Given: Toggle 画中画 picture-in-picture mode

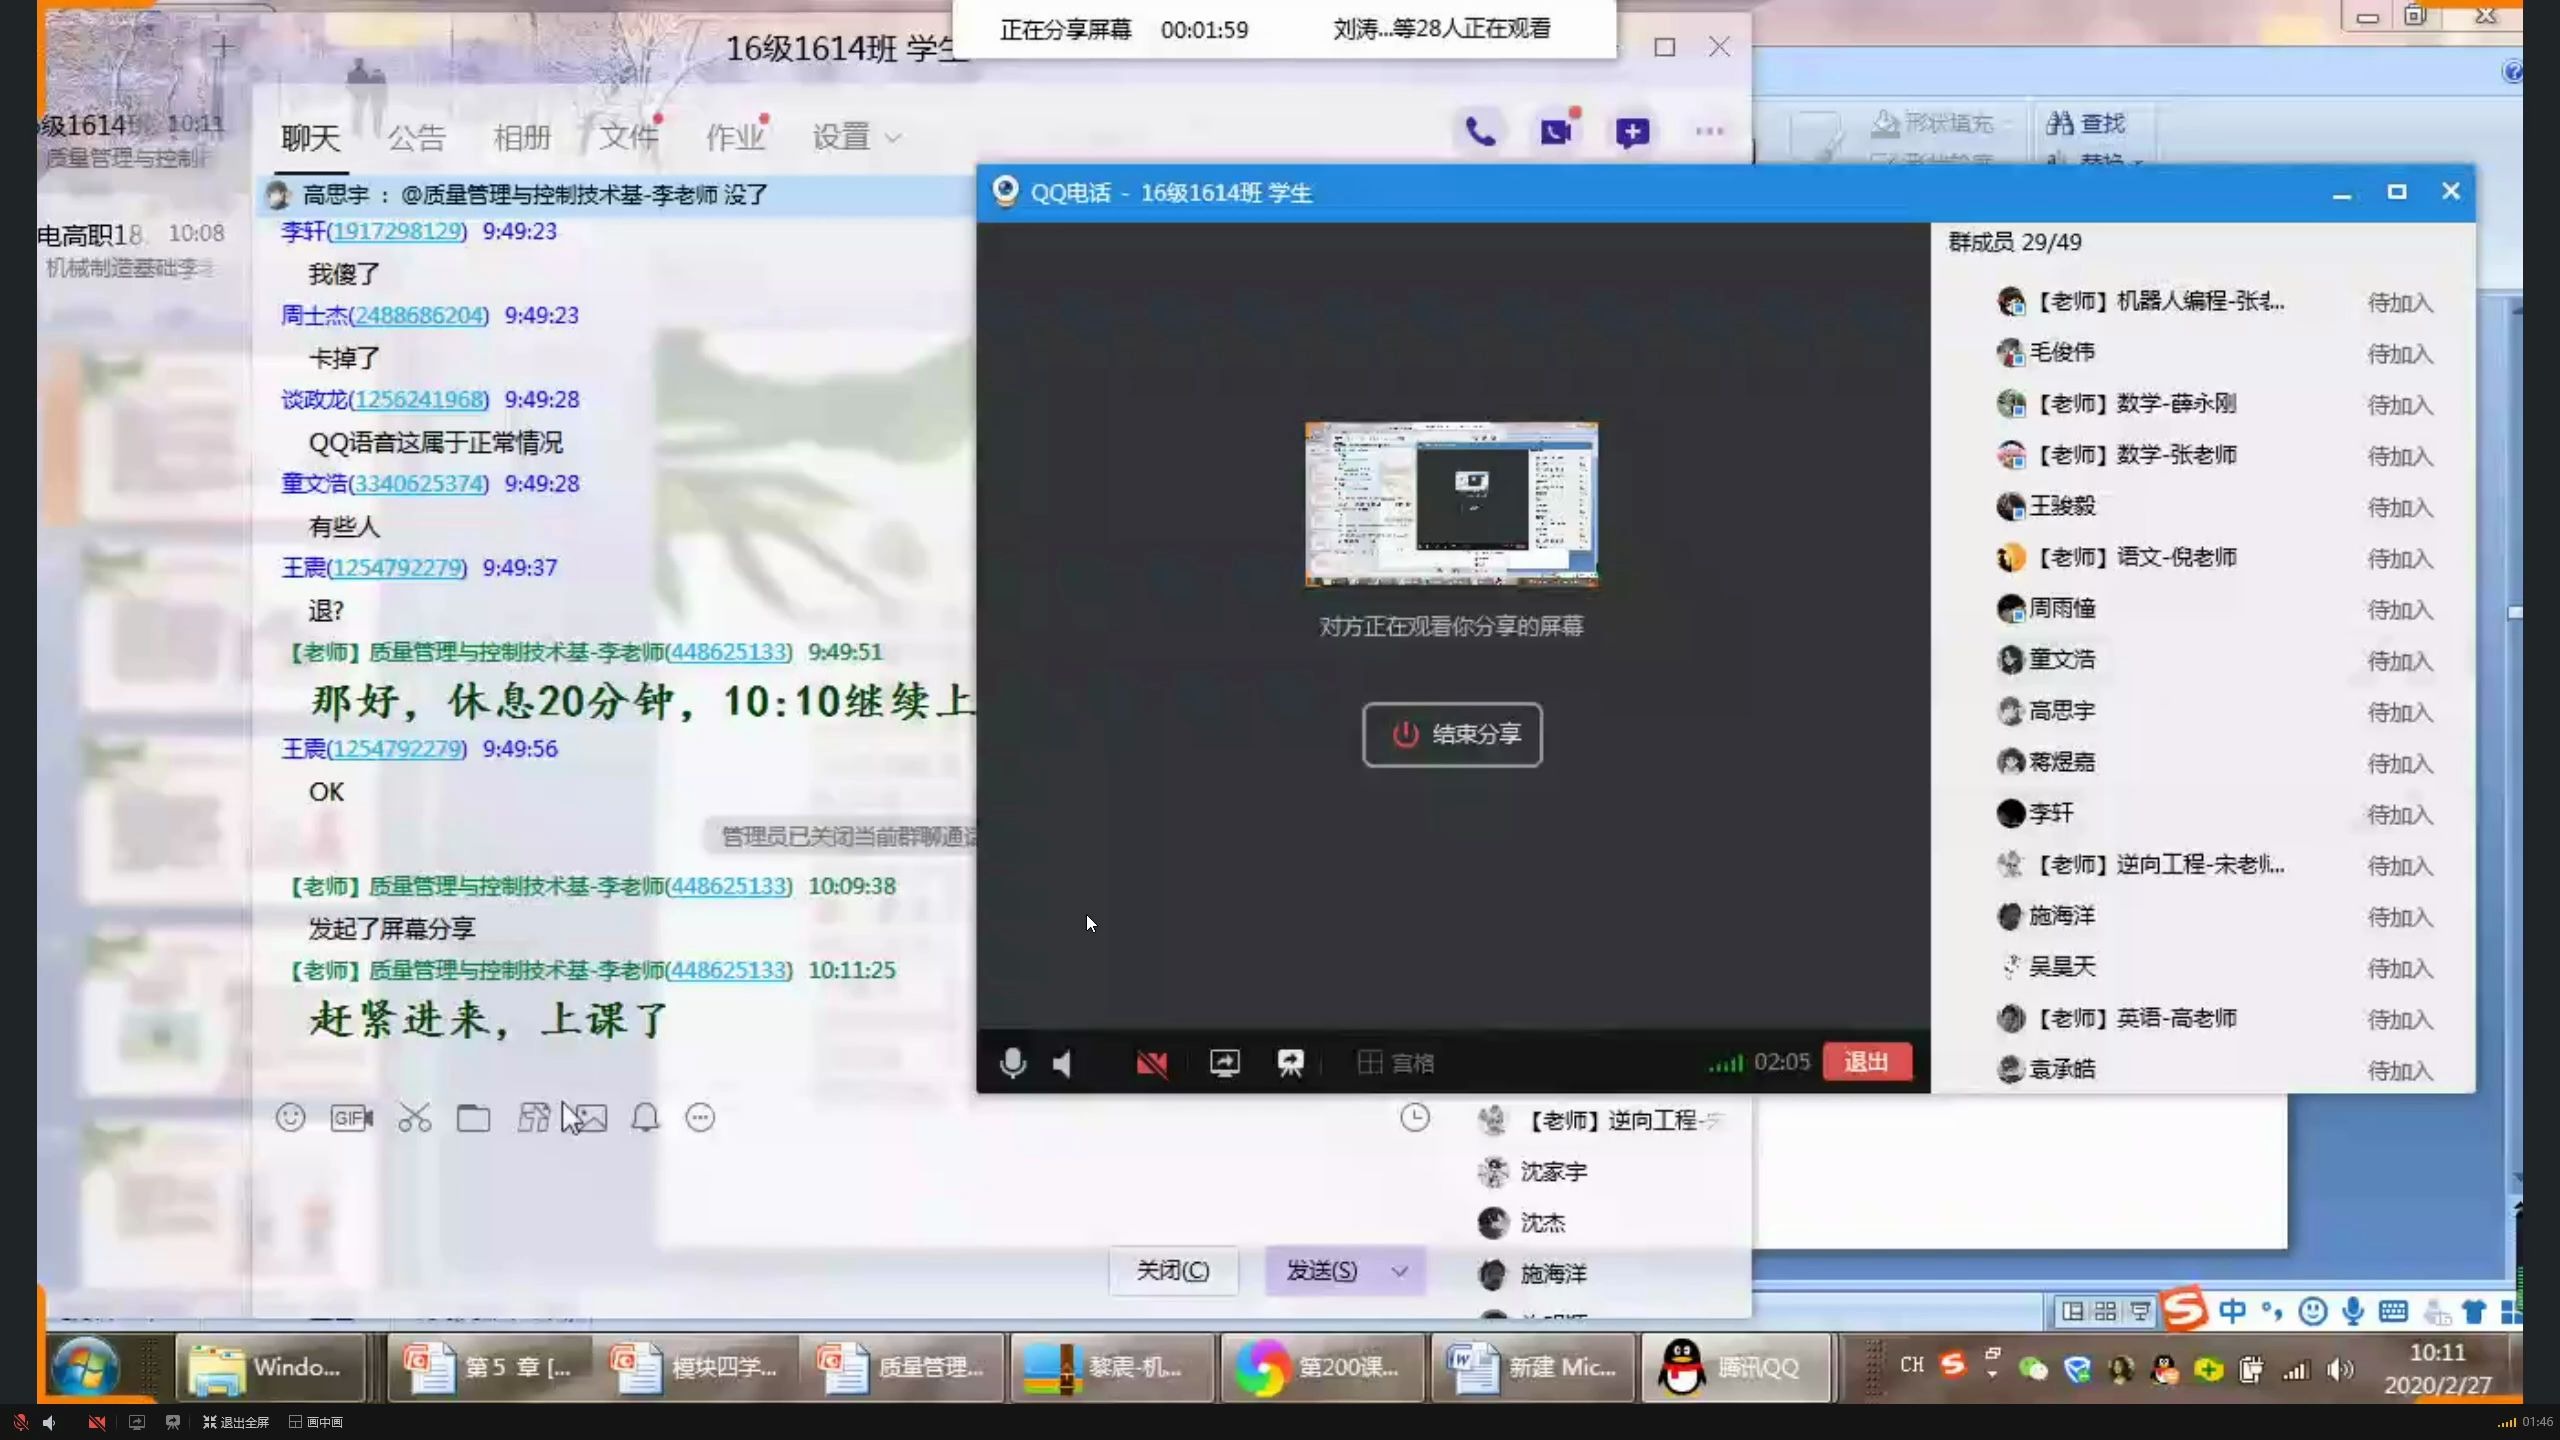Looking at the screenshot, I should coord(316,1422).
